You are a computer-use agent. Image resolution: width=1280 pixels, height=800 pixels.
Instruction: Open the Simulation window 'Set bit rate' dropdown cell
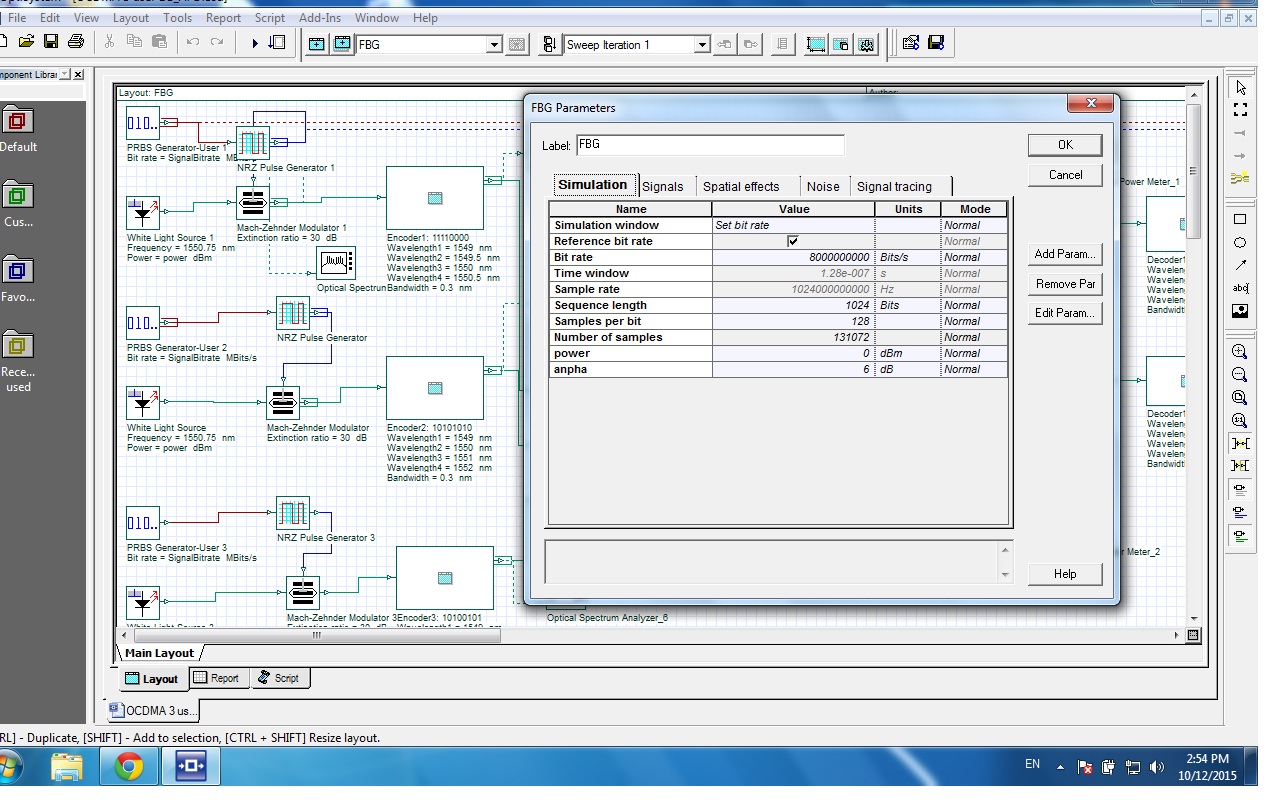click(x=793, y=225)
